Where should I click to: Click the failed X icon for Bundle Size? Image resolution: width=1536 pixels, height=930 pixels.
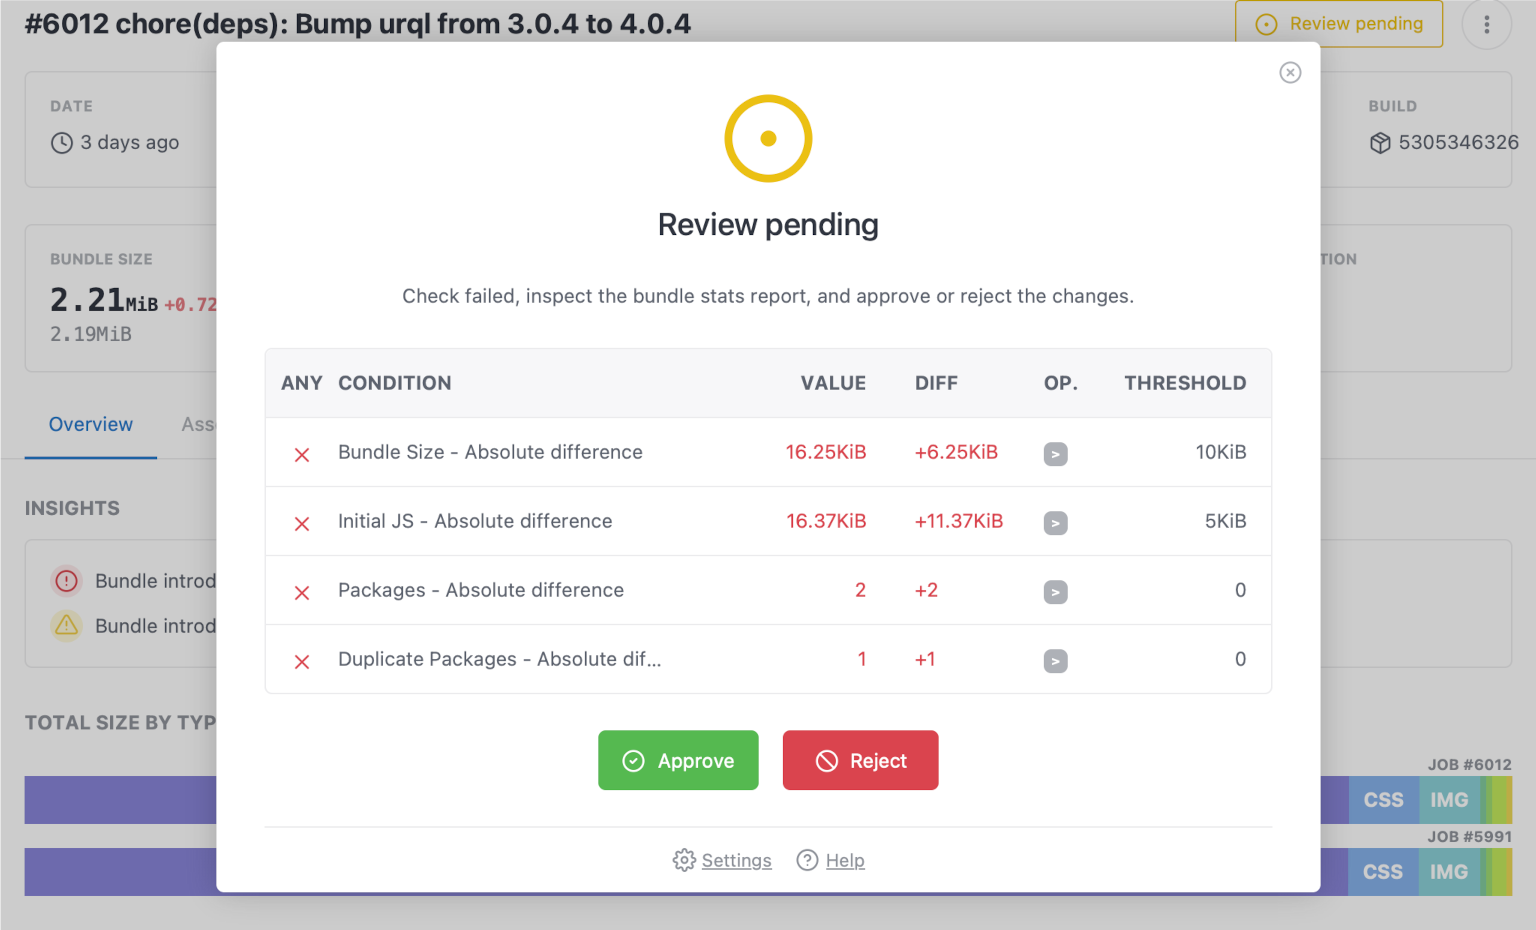tap(302, 455)
